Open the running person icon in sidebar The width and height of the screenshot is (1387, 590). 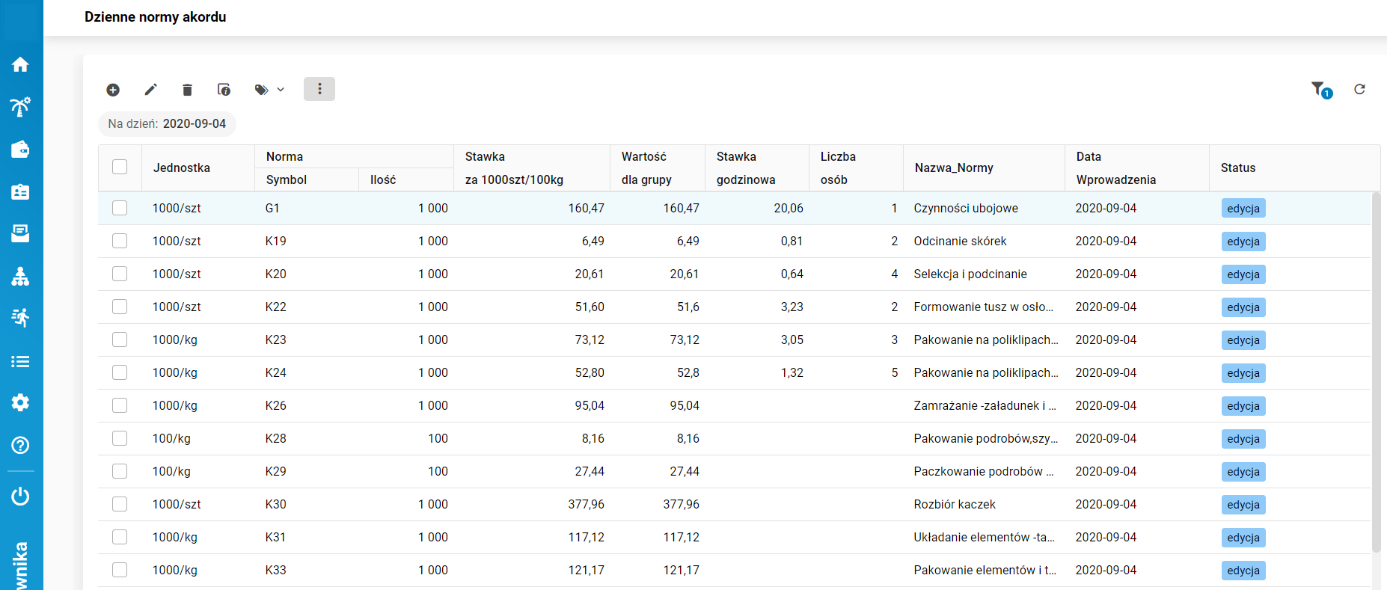tap(20, 318)
